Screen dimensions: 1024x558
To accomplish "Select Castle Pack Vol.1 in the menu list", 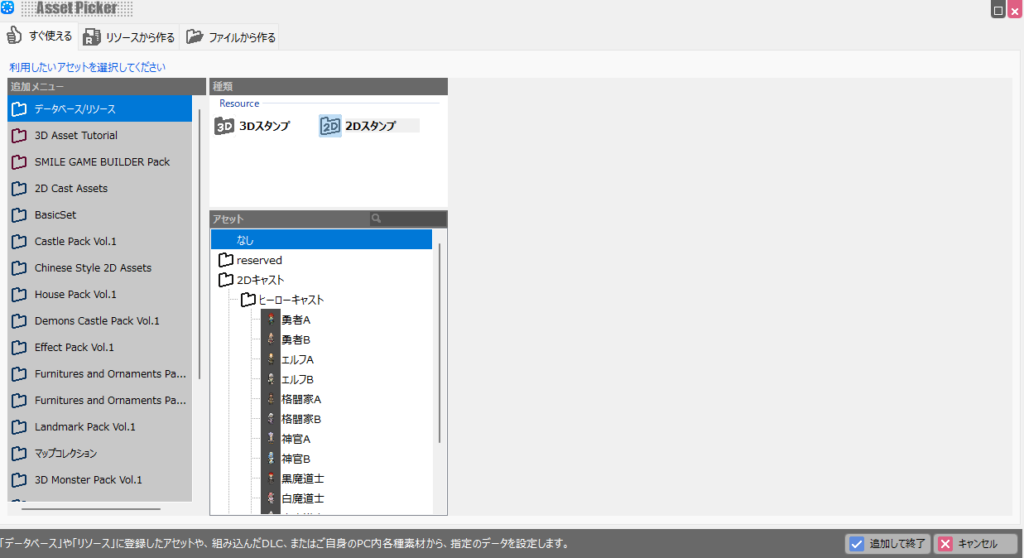I will (75, 241).
